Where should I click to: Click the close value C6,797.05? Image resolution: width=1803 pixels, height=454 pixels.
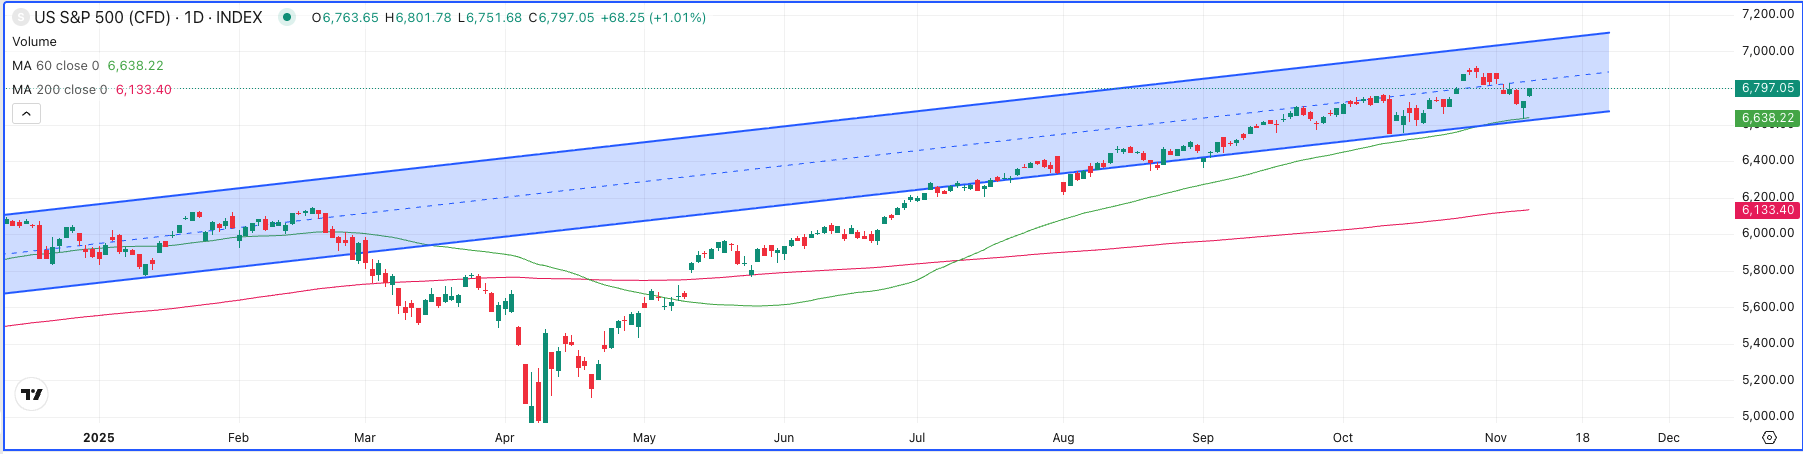(561, 17)
